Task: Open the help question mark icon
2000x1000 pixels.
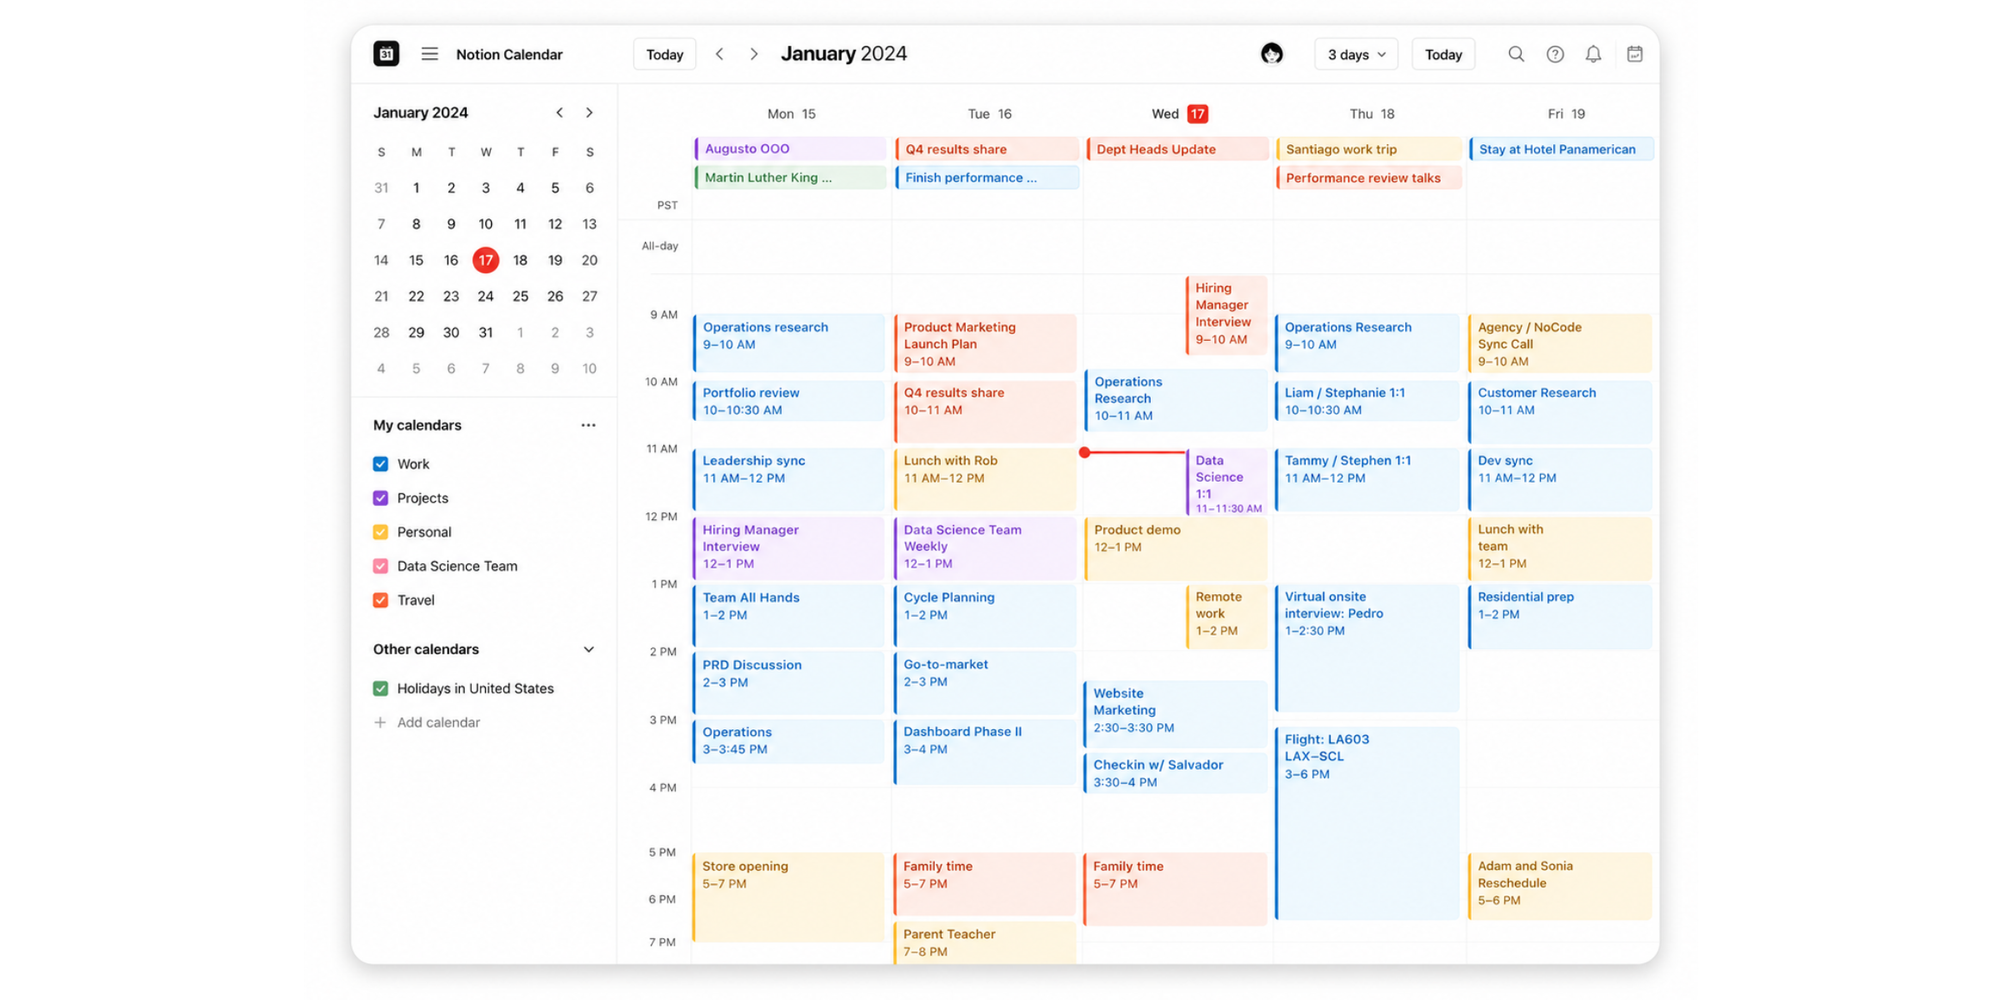Action: click(1555, 54)
